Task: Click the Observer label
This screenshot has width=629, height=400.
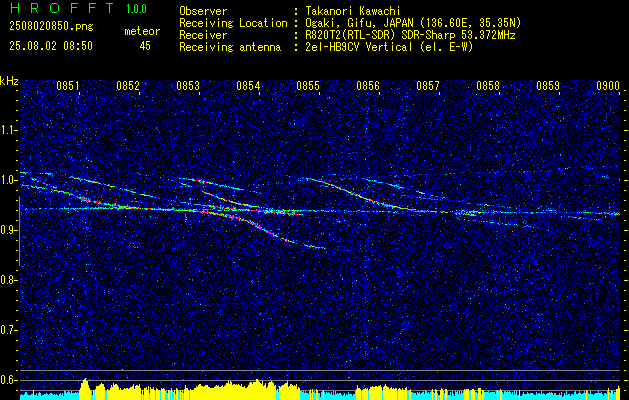Action: (x=203, y=11)
